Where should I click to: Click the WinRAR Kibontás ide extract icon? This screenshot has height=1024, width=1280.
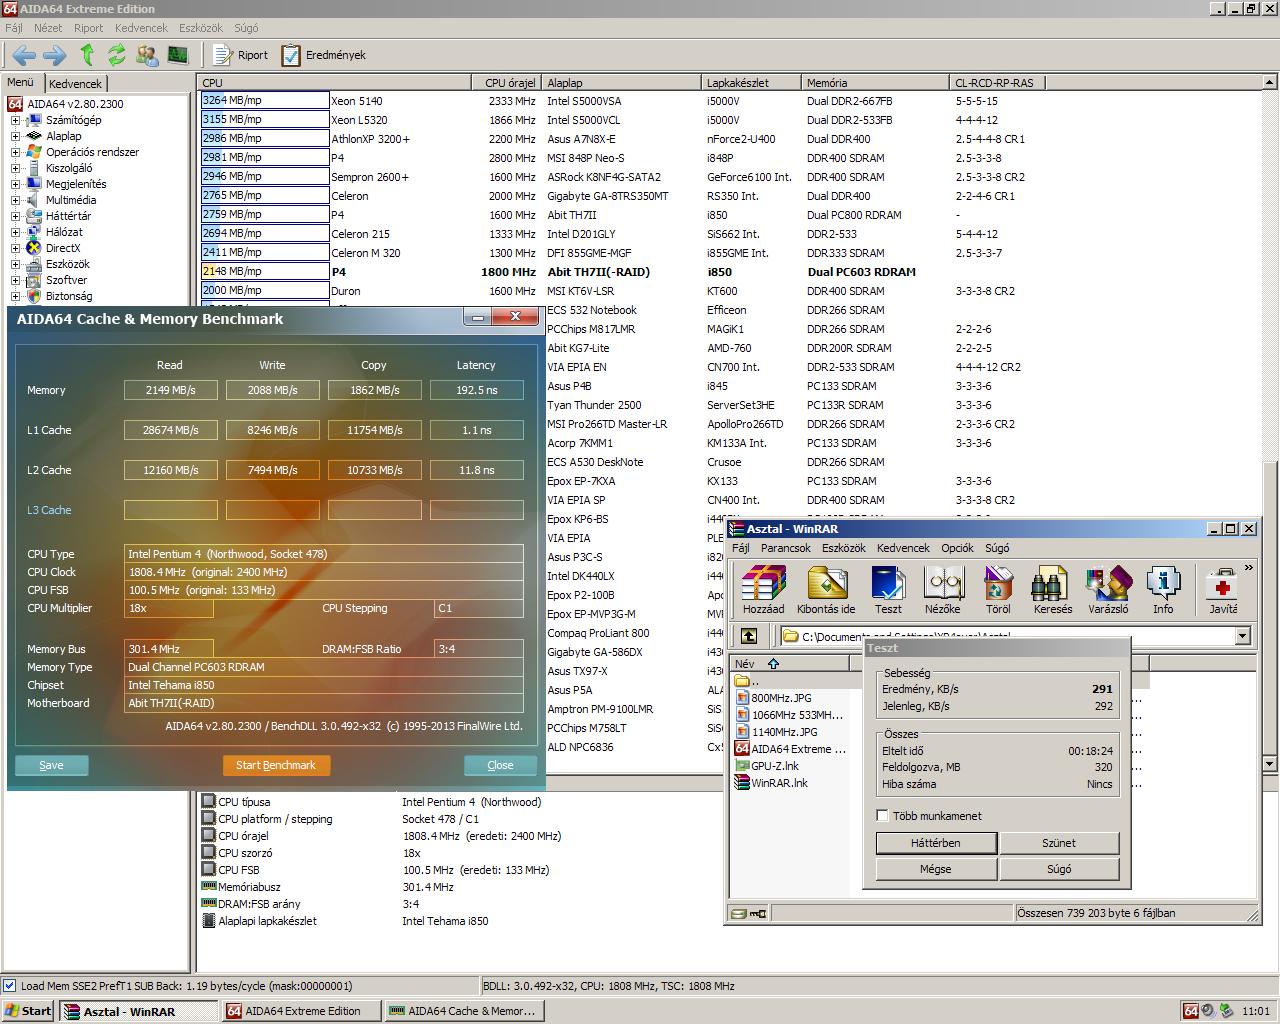tap(826, 589)
